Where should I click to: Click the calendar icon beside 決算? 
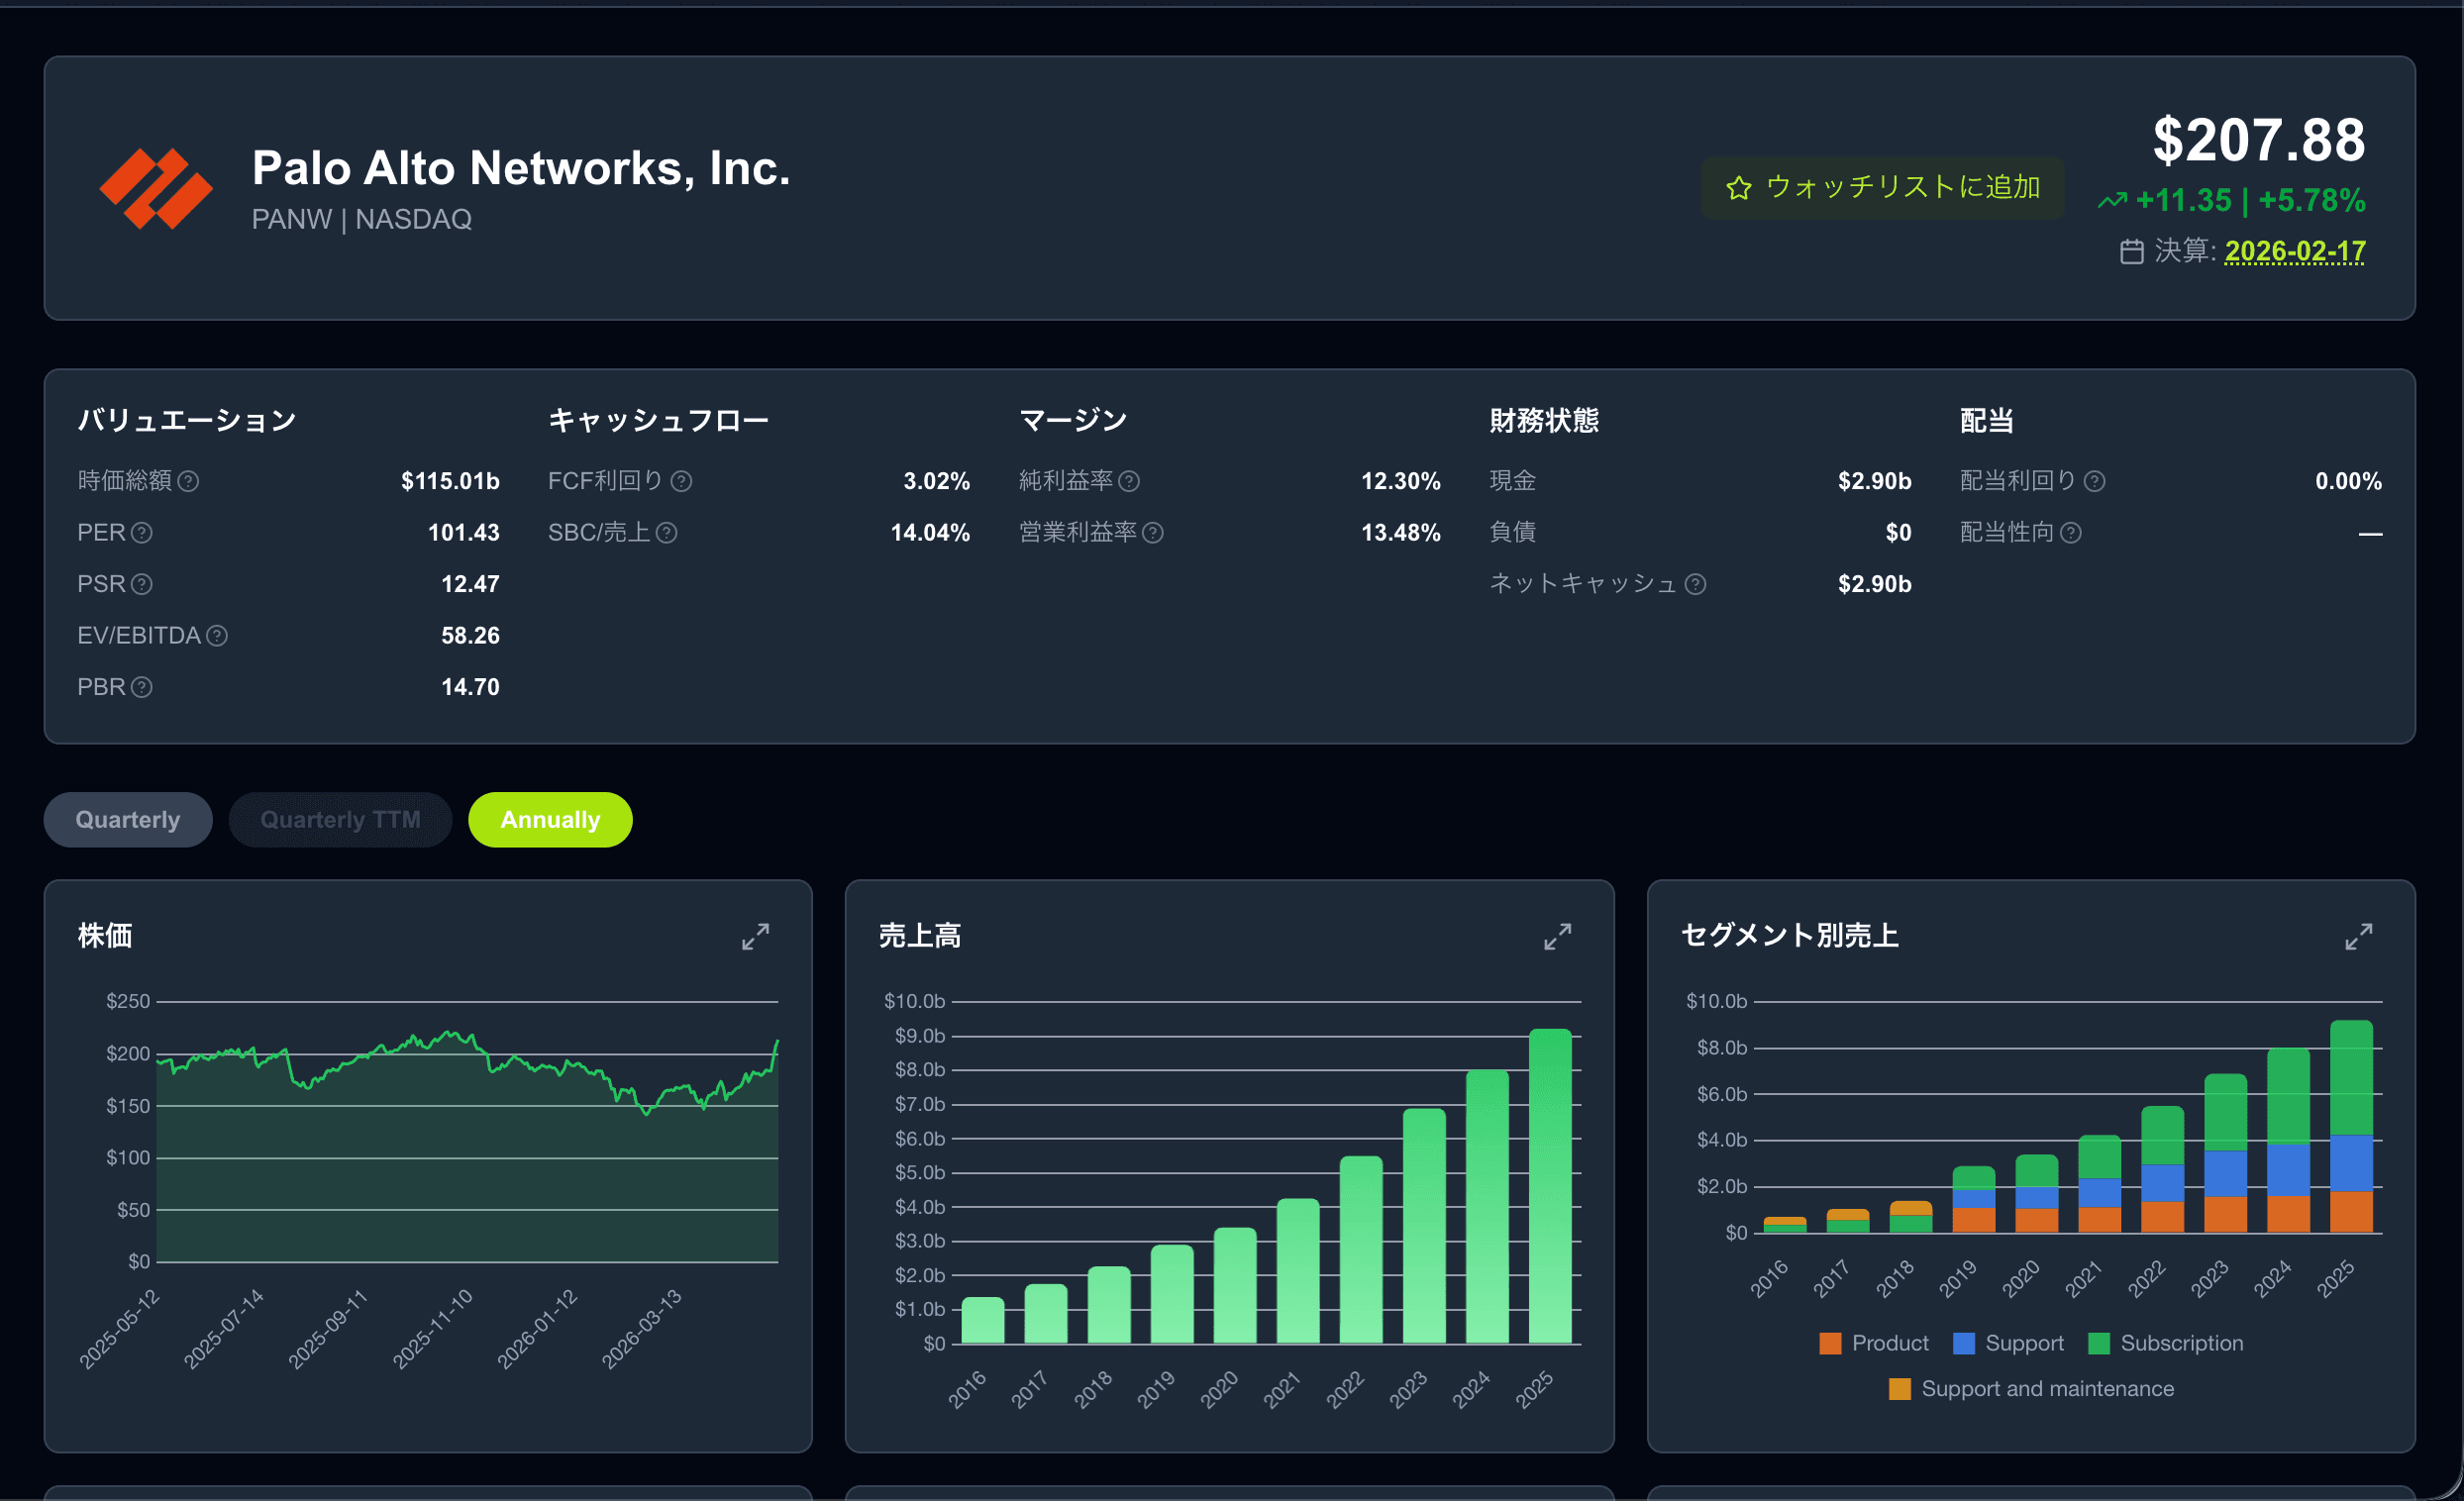click(2131, 251)
